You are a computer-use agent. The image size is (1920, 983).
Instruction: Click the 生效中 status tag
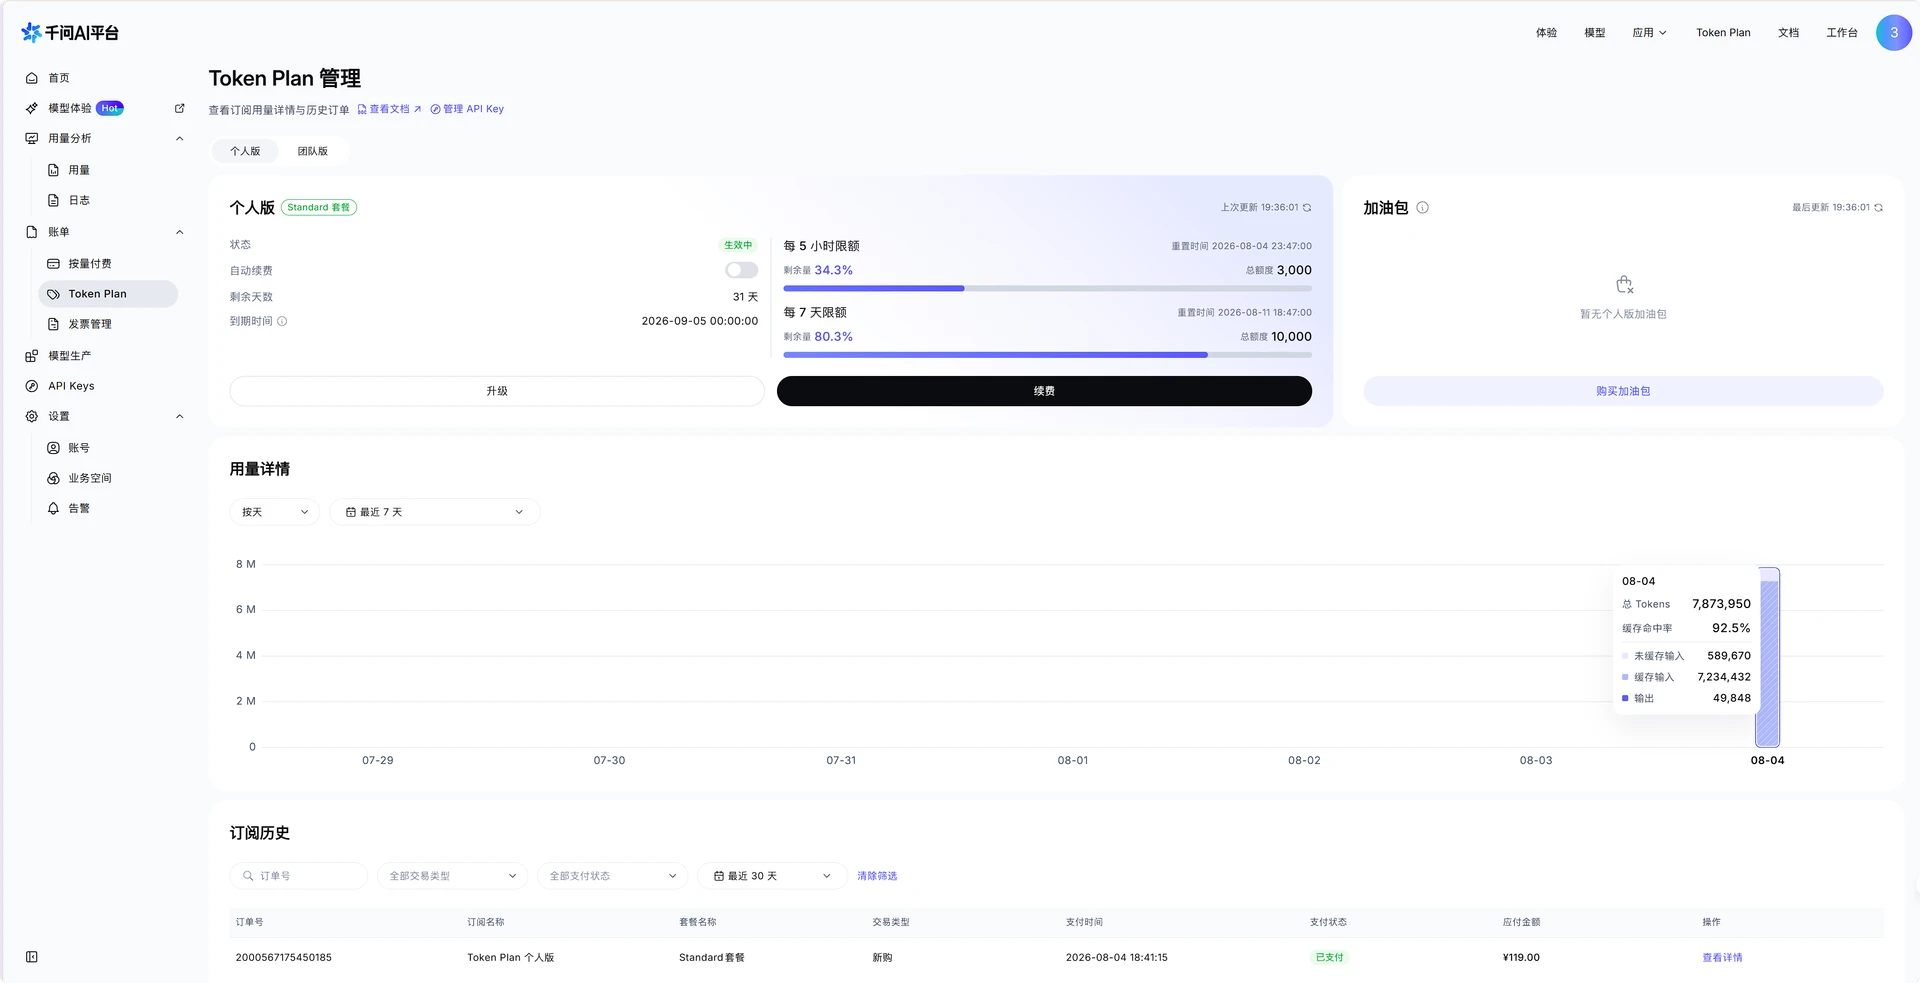click(x=738, y=245)
